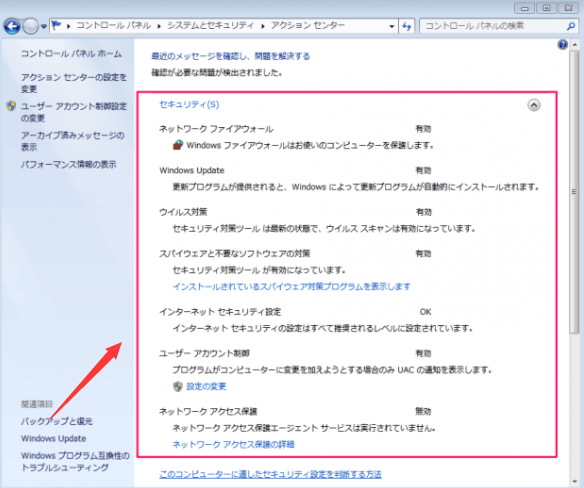The height and width of the screenshot is (488, 584).
Task: Click the refresh button beside the address bar
Action: pos(406,26)
